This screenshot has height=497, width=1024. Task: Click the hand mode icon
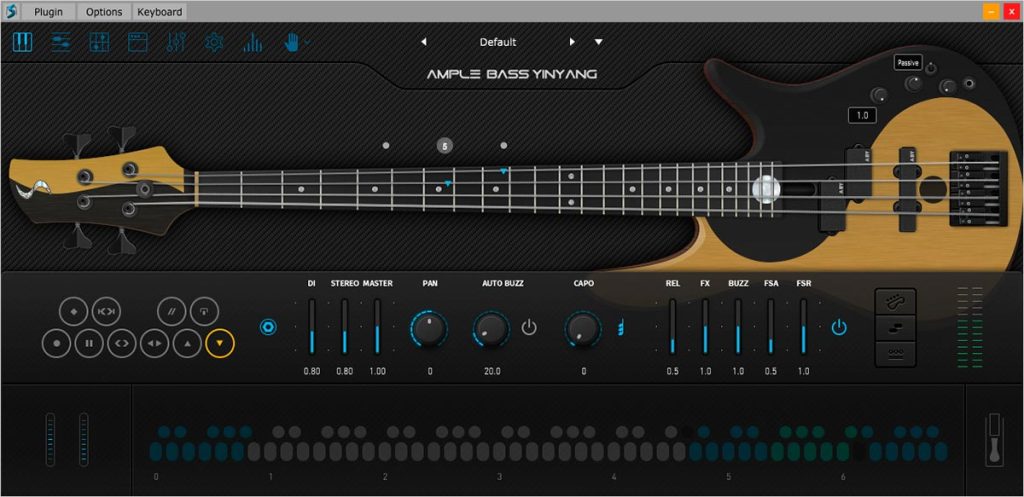(292, 42)
